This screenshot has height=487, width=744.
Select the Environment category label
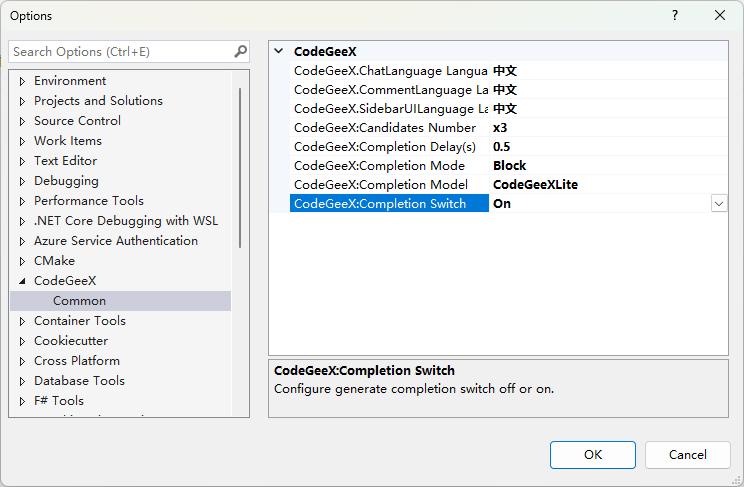(70, 81)
